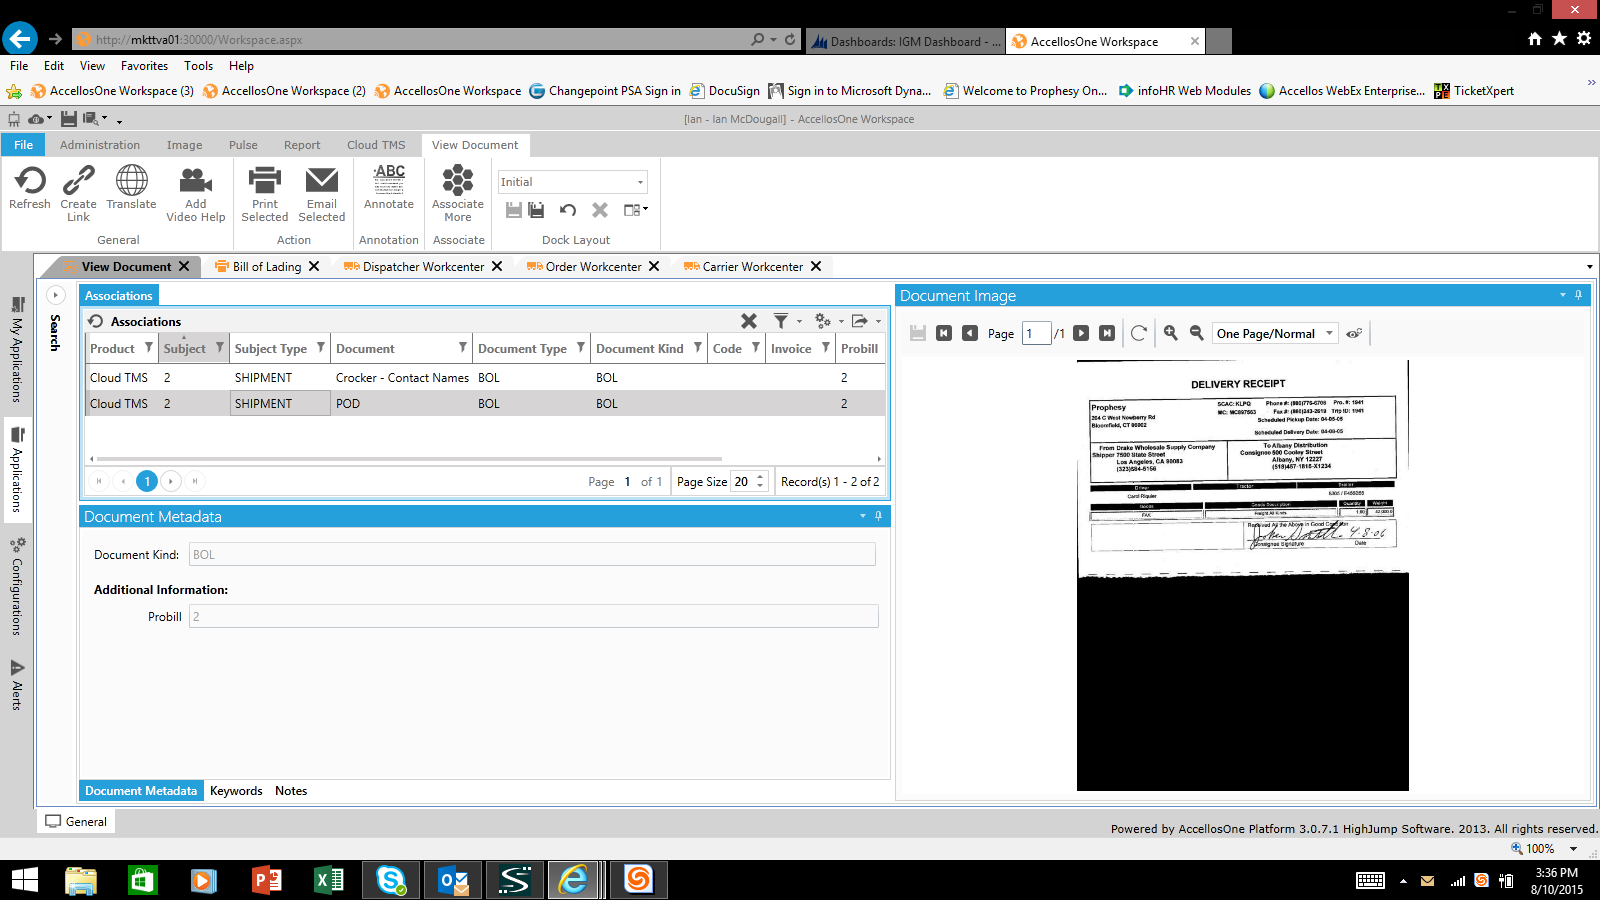Open the Product column filter
The height and width of the screenshot is (900, 1600).
(x=149, y=347)
